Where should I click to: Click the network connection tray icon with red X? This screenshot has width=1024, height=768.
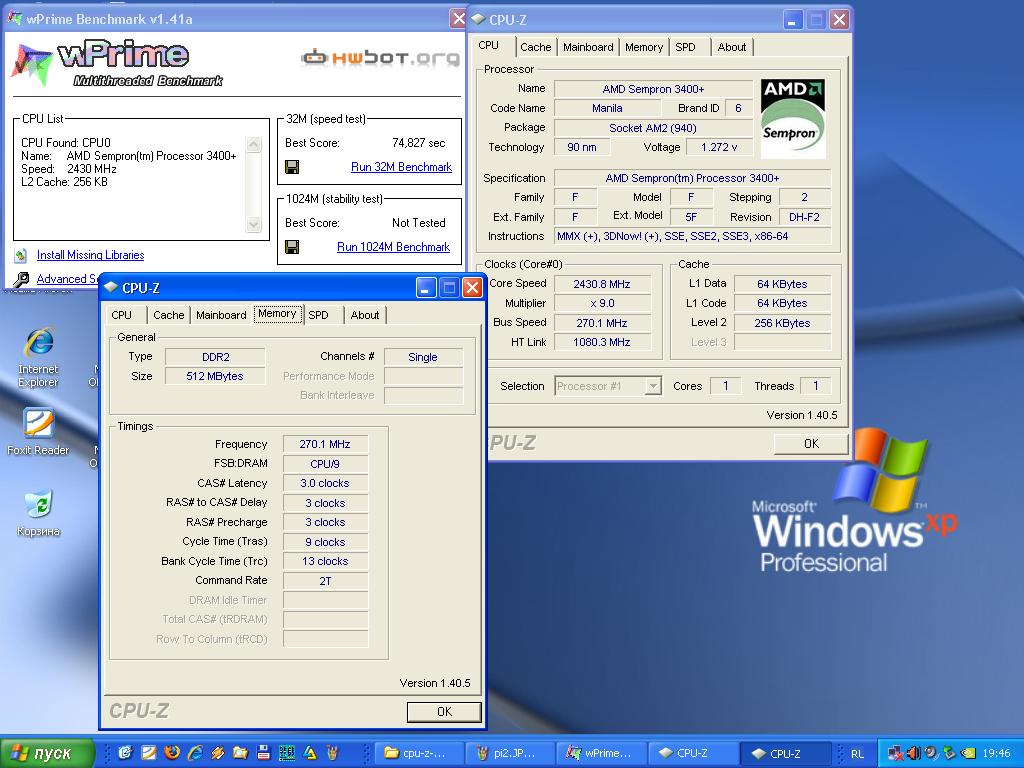pyautogui.click(x=896, y=753)
